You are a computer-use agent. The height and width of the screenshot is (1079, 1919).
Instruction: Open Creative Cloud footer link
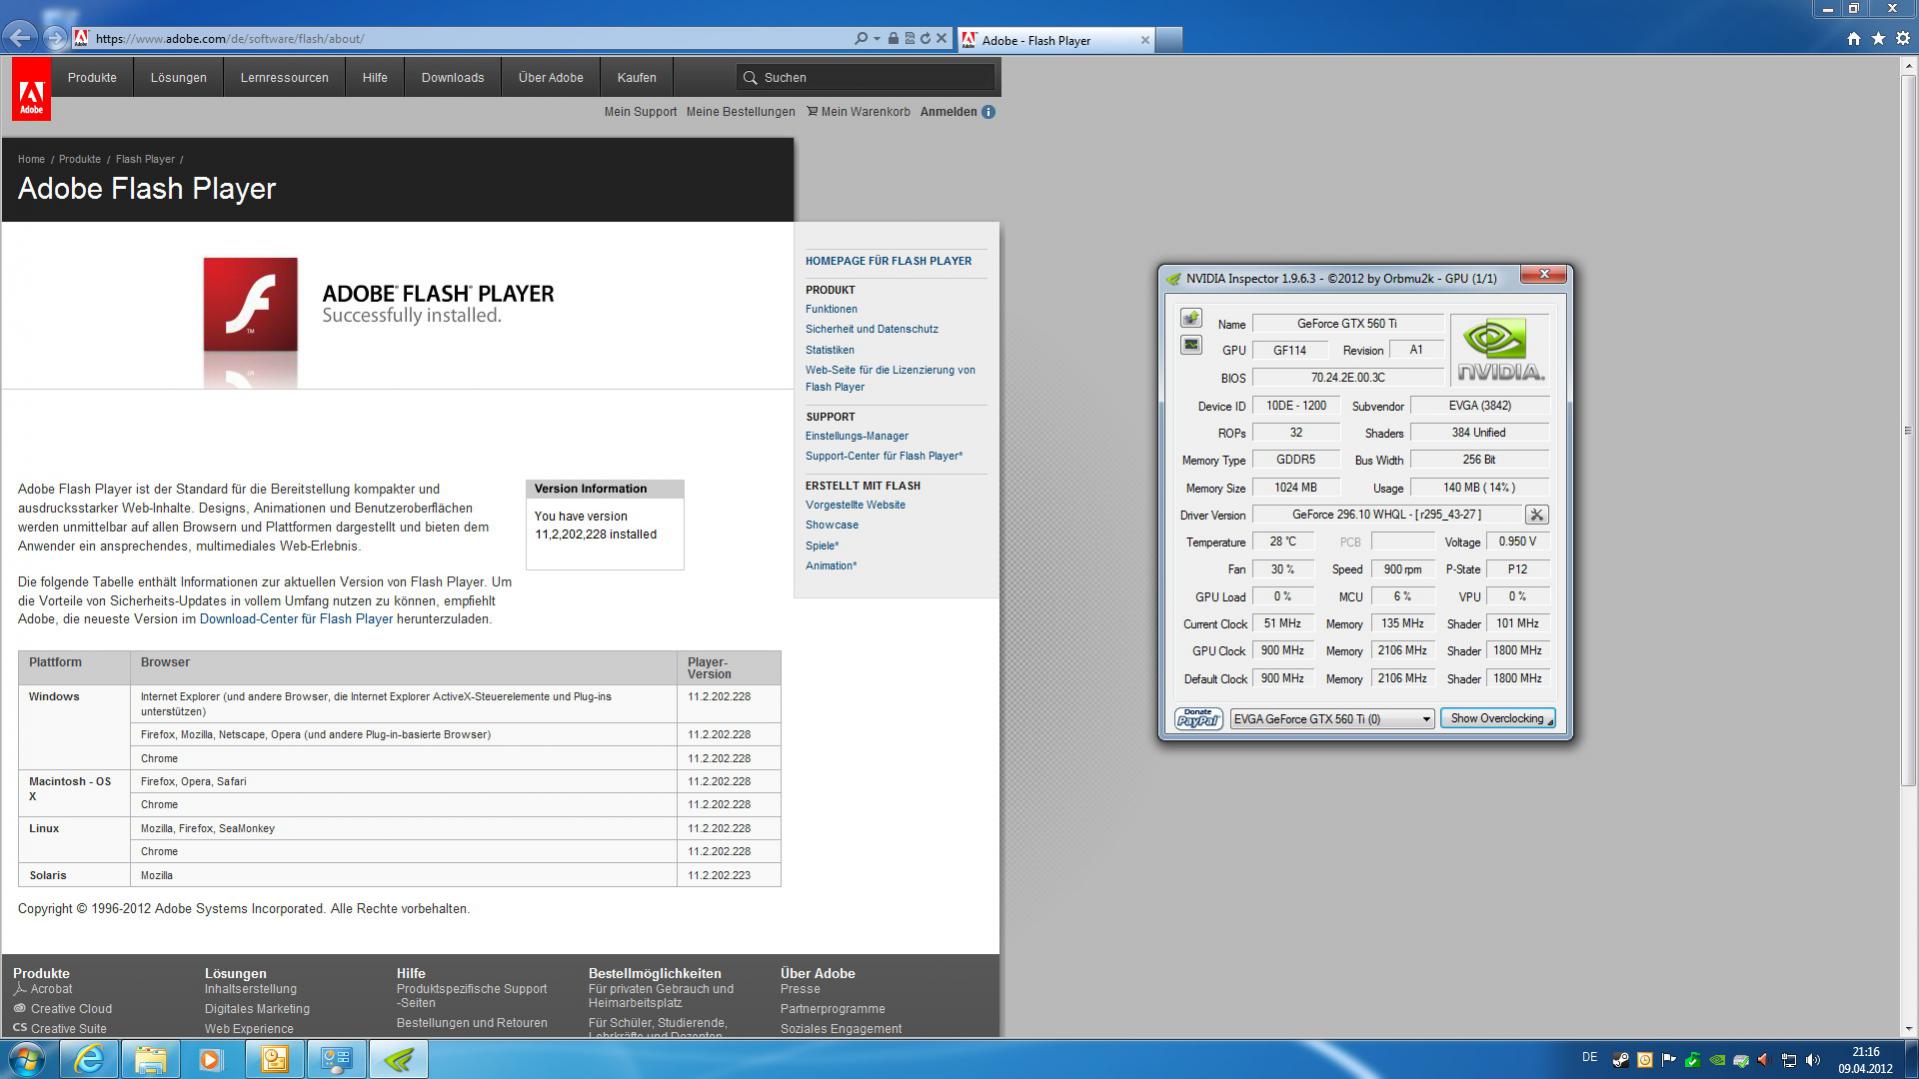click(71, 1009)
